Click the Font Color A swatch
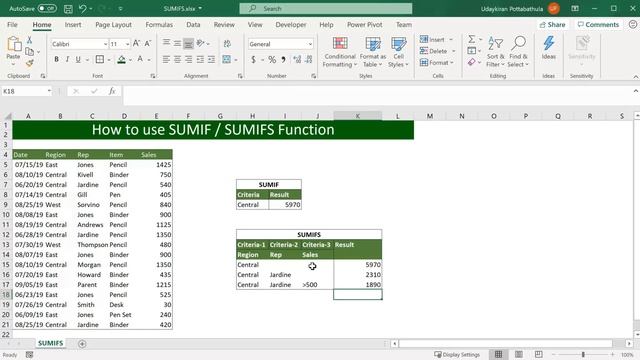 pos(140,60)
